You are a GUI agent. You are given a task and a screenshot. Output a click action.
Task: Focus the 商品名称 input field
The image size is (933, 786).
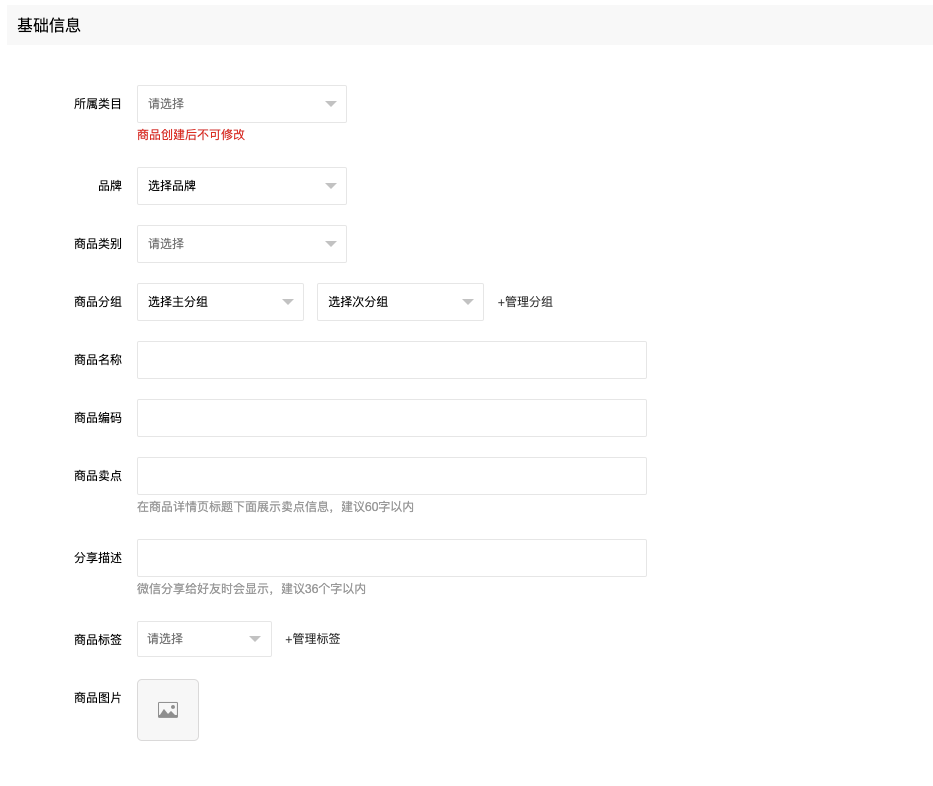point(392,360)
